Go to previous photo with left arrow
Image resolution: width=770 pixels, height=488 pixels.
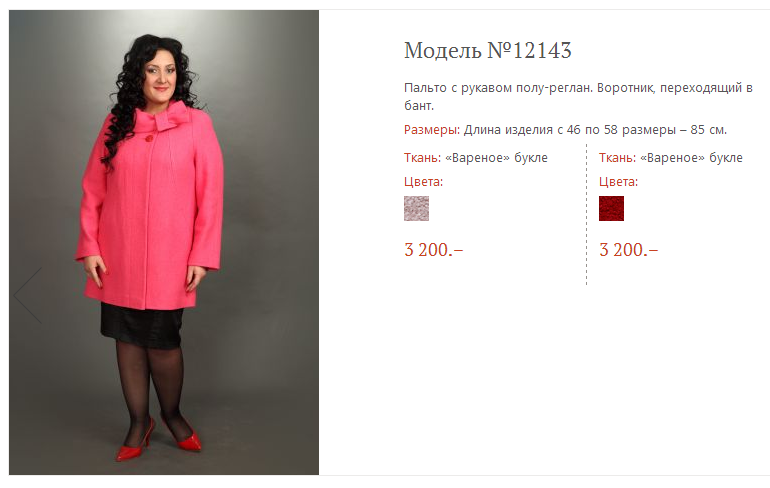click(x=28, y=295)
